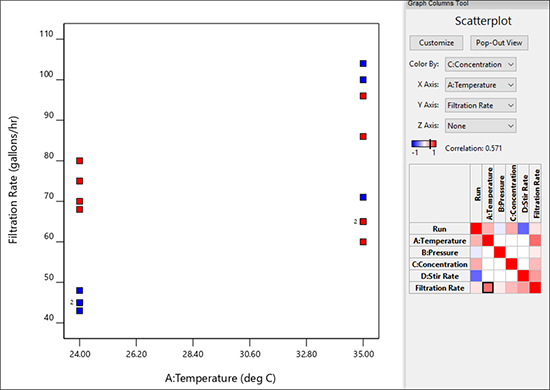Click the correlation color scale legend
This screenshot has height=390, width=550.
(x=424, y=144)
